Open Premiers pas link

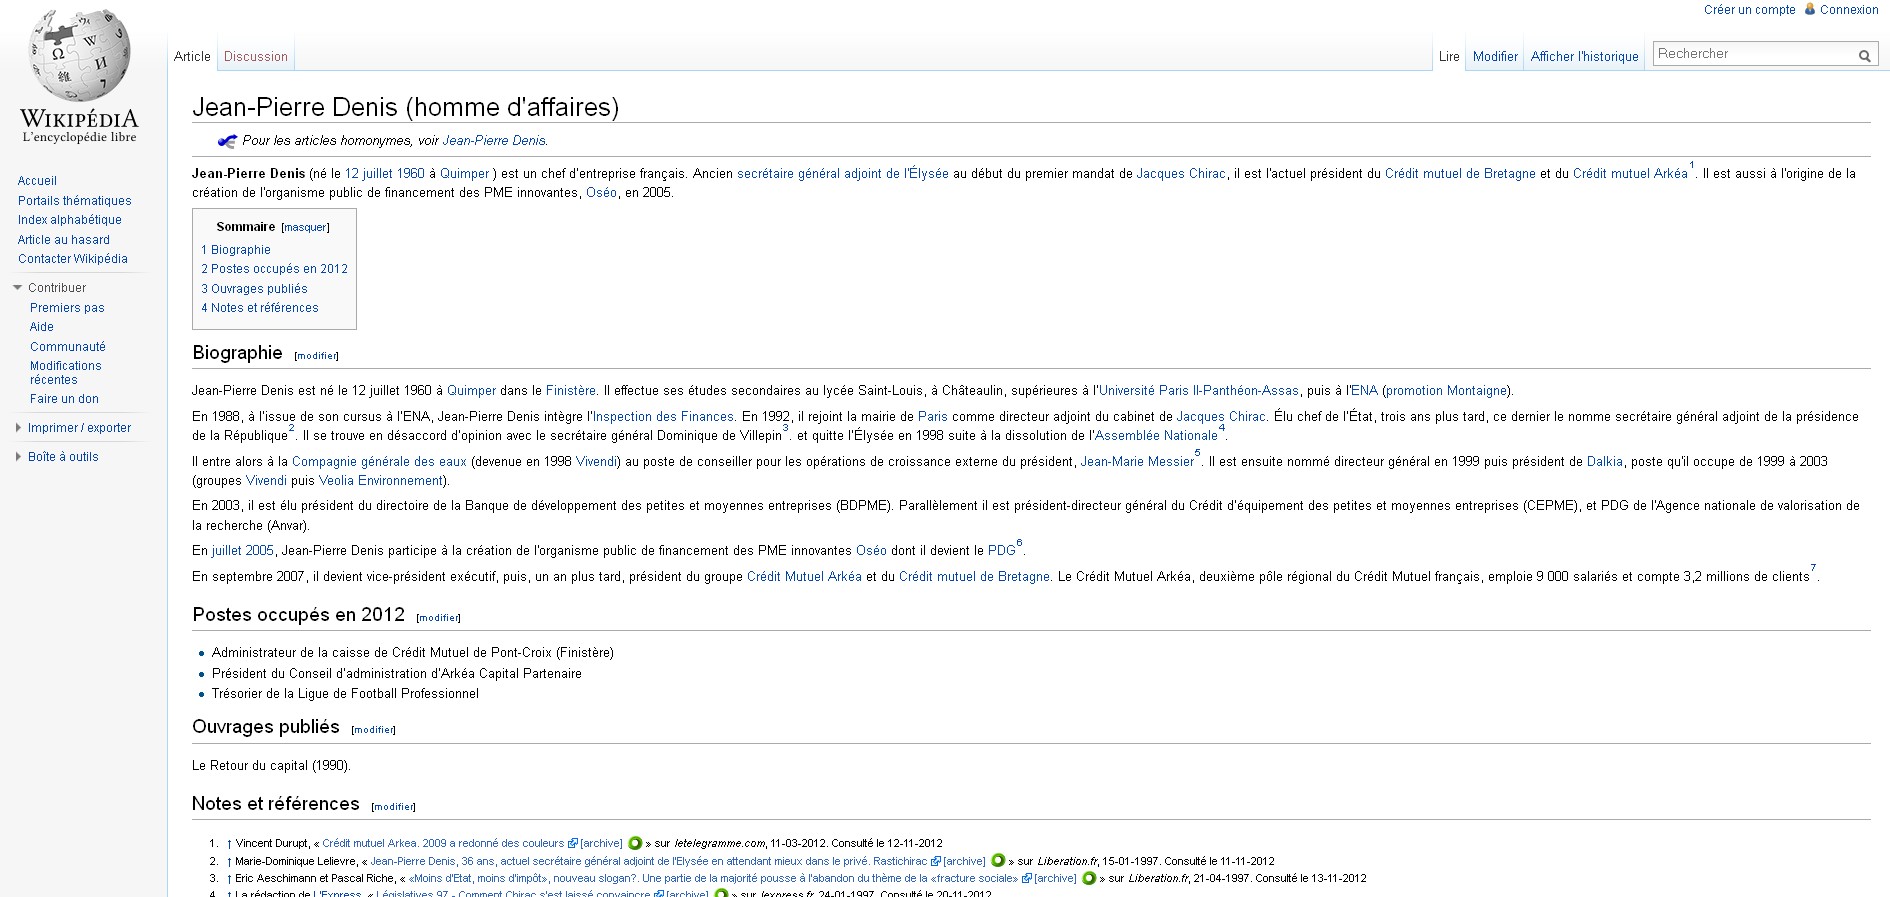[x=67, y=308]
